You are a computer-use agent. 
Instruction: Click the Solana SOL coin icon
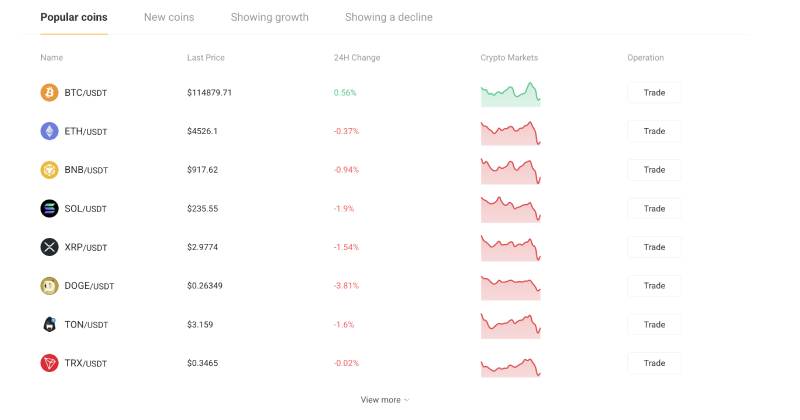(49, 209)
